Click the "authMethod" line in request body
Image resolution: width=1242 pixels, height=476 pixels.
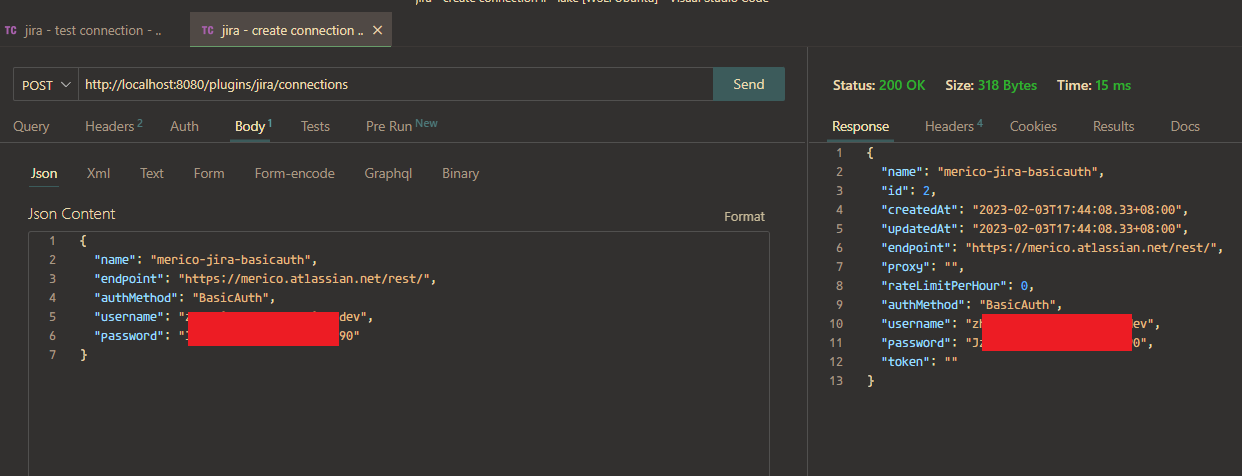click(184, 297)
